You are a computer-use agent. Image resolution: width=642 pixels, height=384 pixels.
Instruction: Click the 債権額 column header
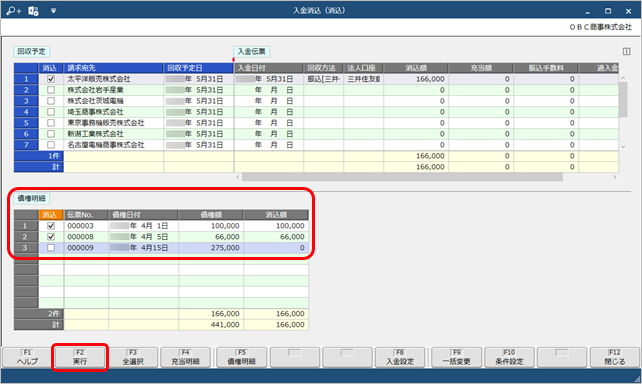(x=211, y=215)
